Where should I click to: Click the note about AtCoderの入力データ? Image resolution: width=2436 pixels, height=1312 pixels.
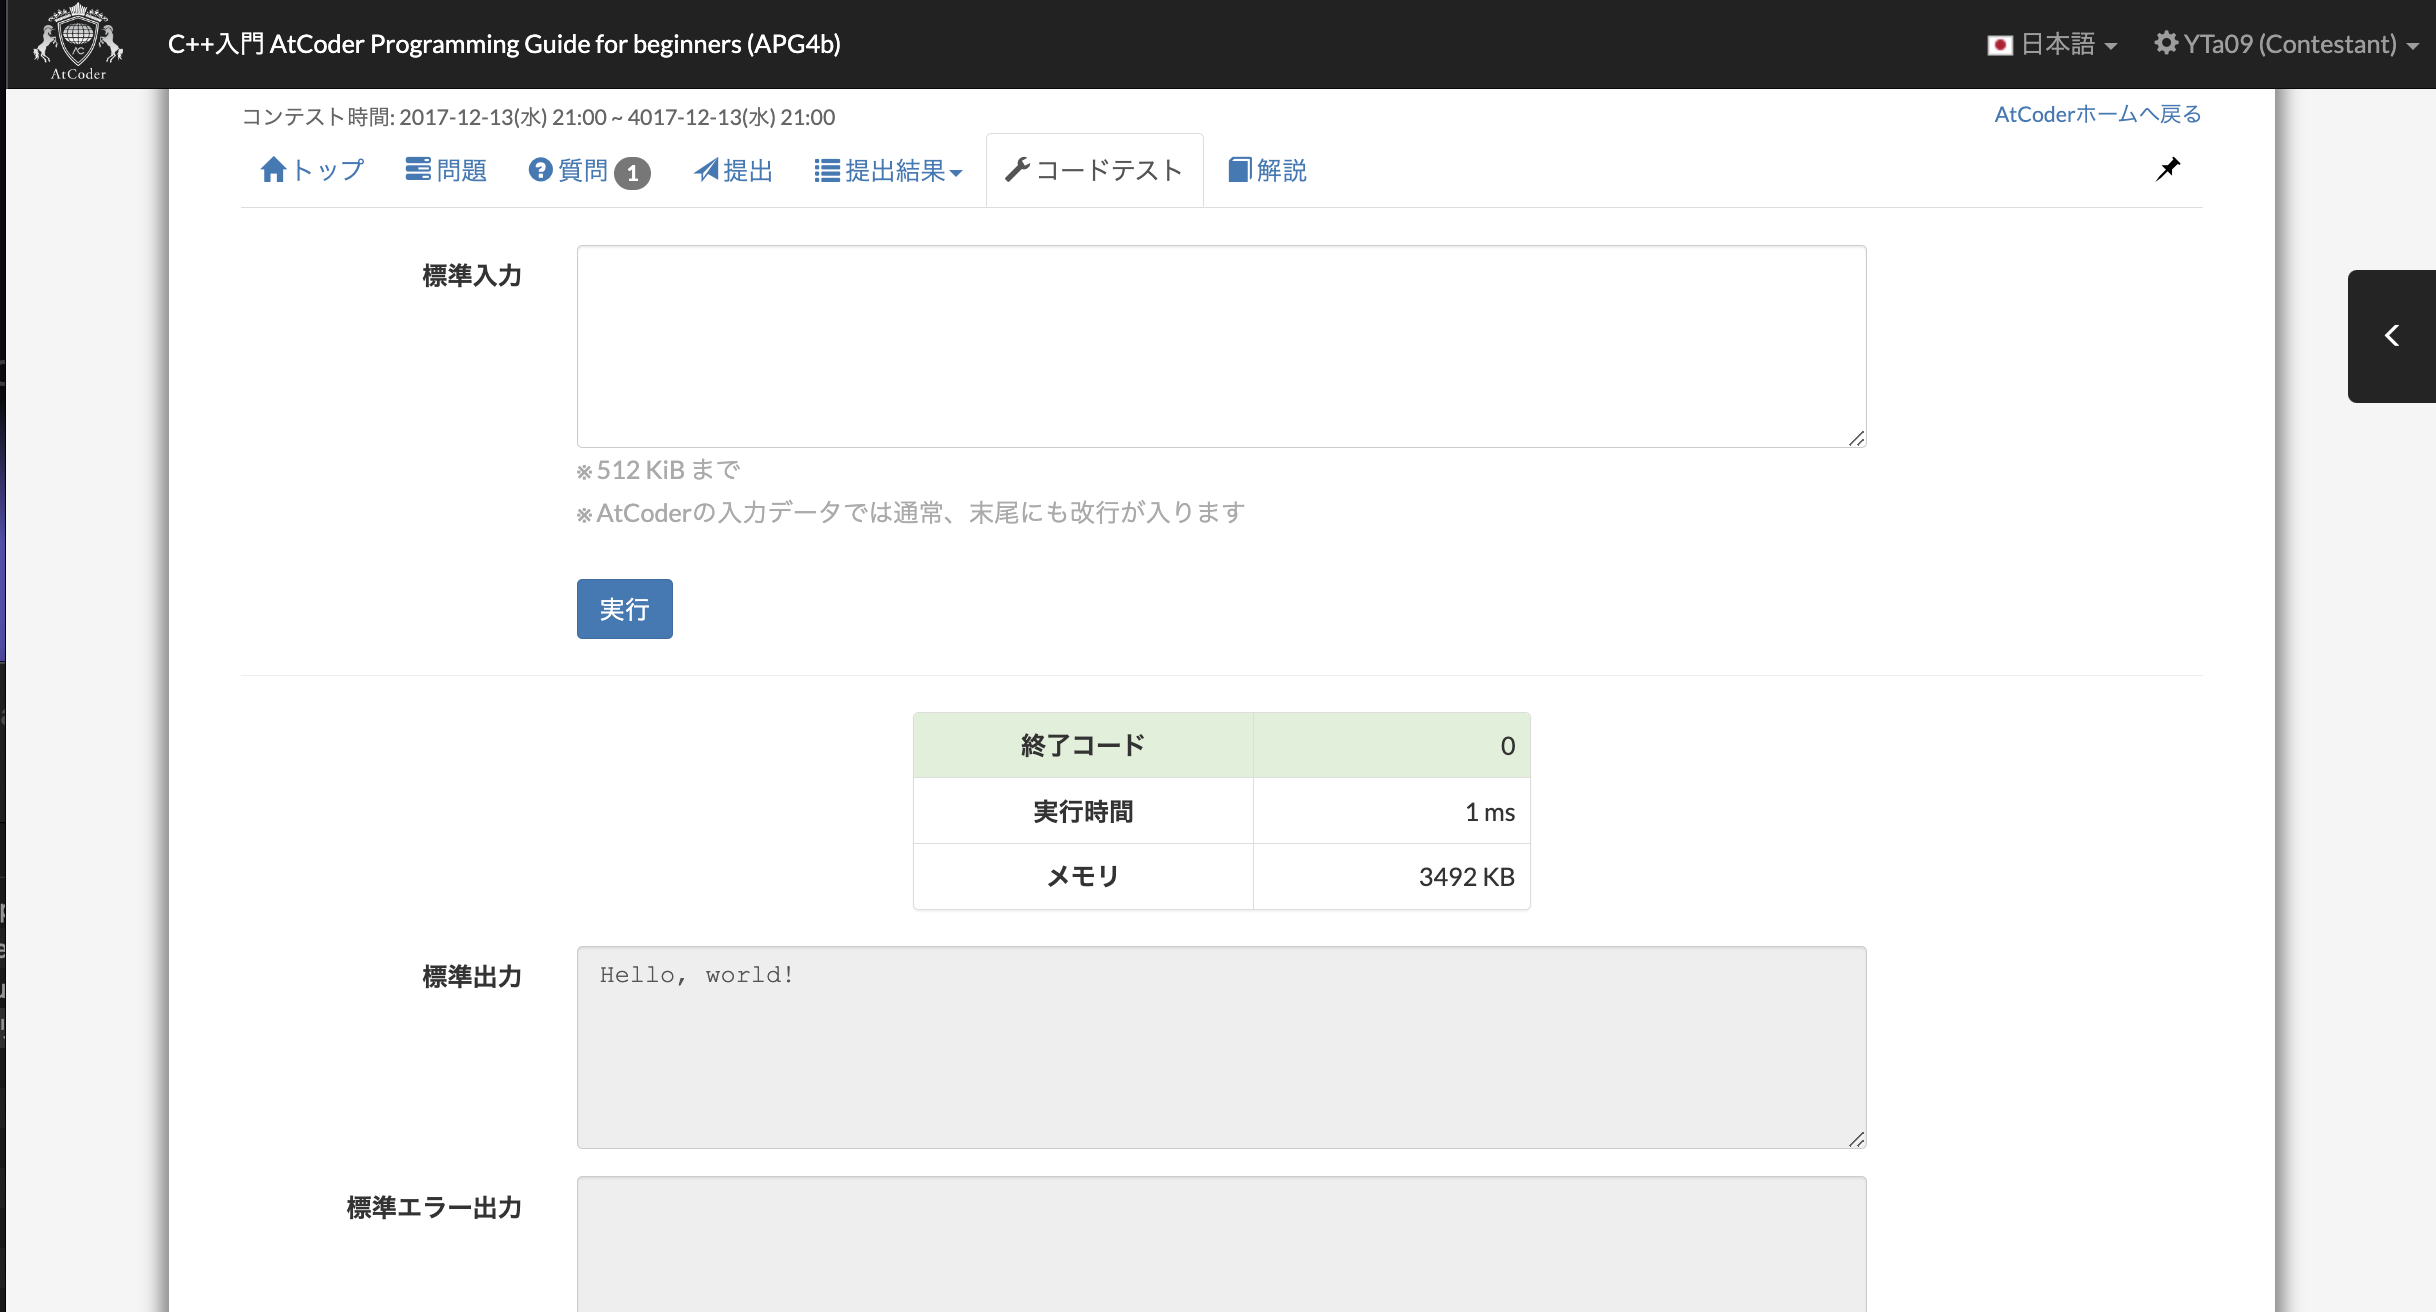pos(911,513)
